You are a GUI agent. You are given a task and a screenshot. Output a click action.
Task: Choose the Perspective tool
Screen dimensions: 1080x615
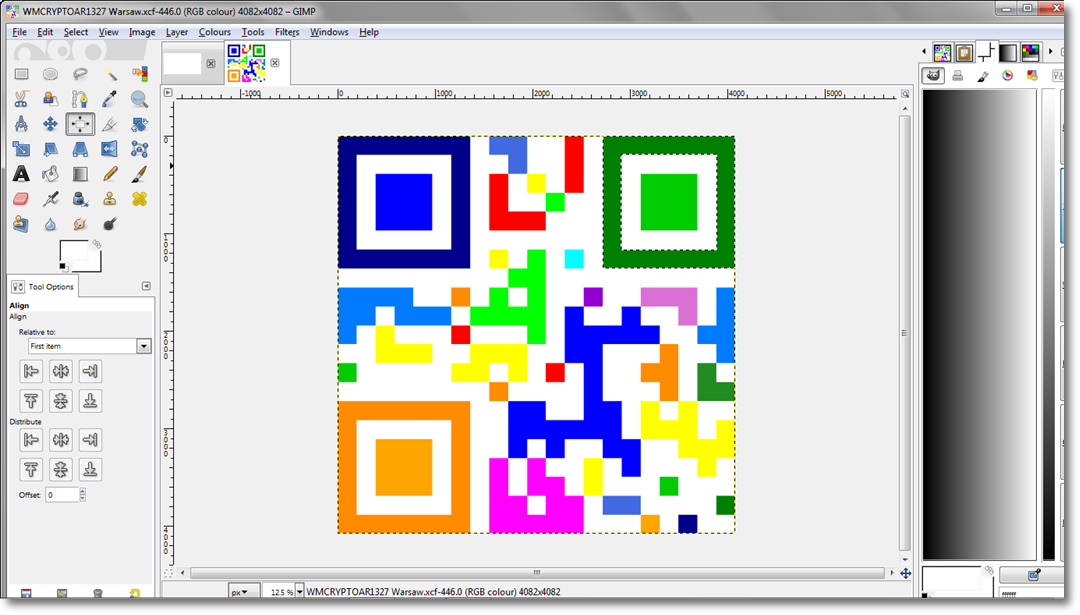[x=80, y=149]
